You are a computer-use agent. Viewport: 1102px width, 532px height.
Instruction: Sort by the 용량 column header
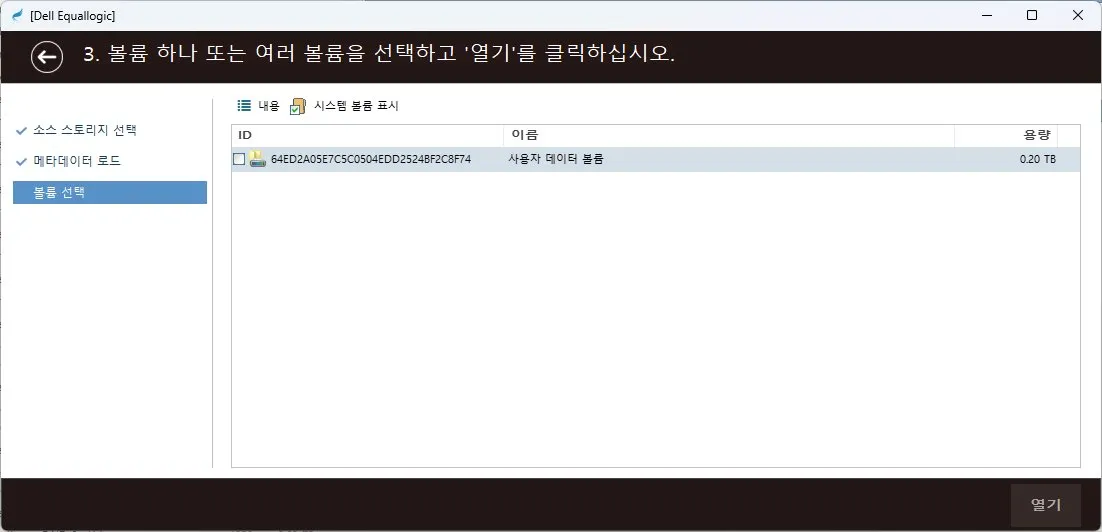(x=1006, y=136)
